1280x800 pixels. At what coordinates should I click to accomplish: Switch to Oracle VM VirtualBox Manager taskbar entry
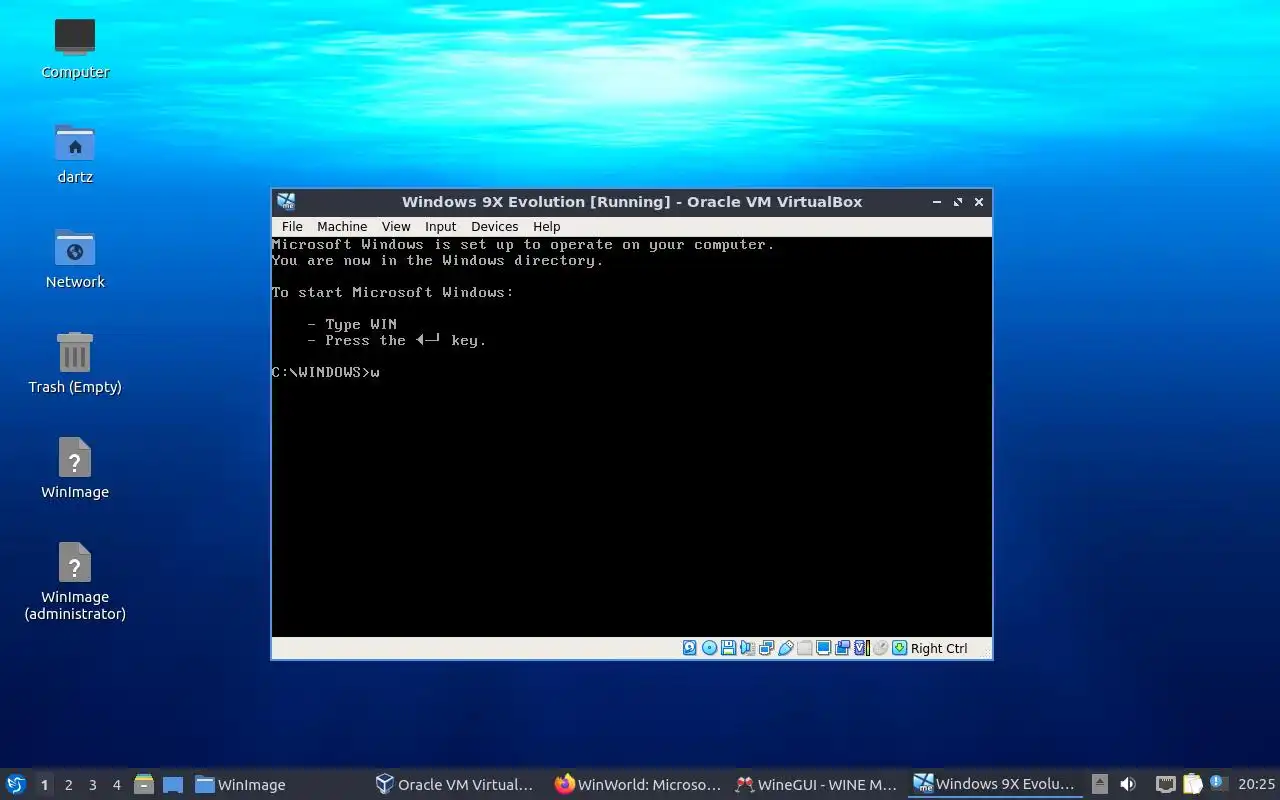click(x=455, y=785)
